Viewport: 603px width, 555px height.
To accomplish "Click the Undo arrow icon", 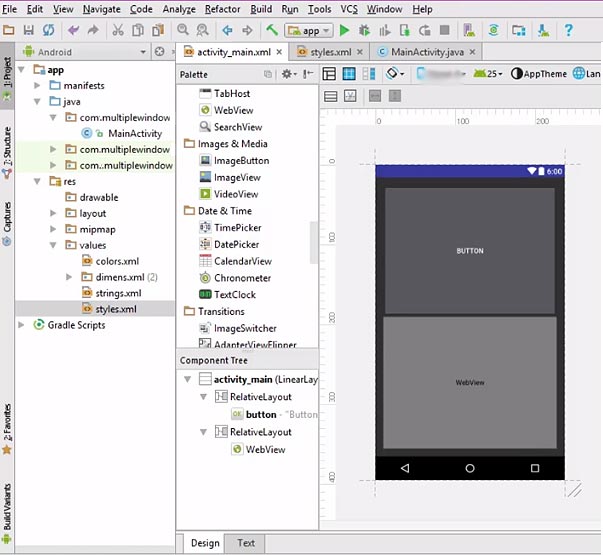I will pyautogui.click(x=73, y=30).
